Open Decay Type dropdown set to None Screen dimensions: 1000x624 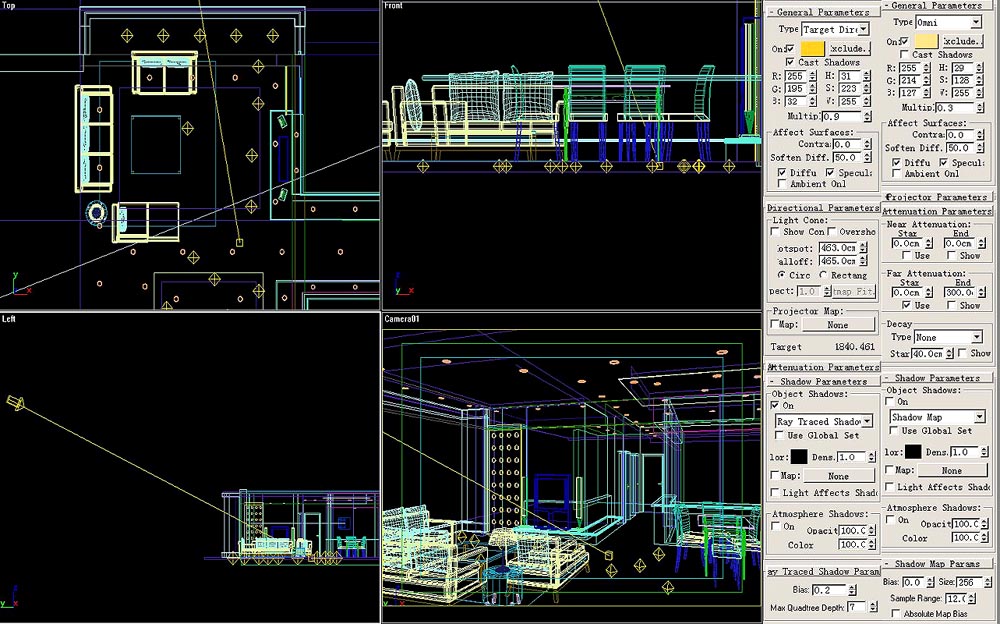[x=948, y=337]
